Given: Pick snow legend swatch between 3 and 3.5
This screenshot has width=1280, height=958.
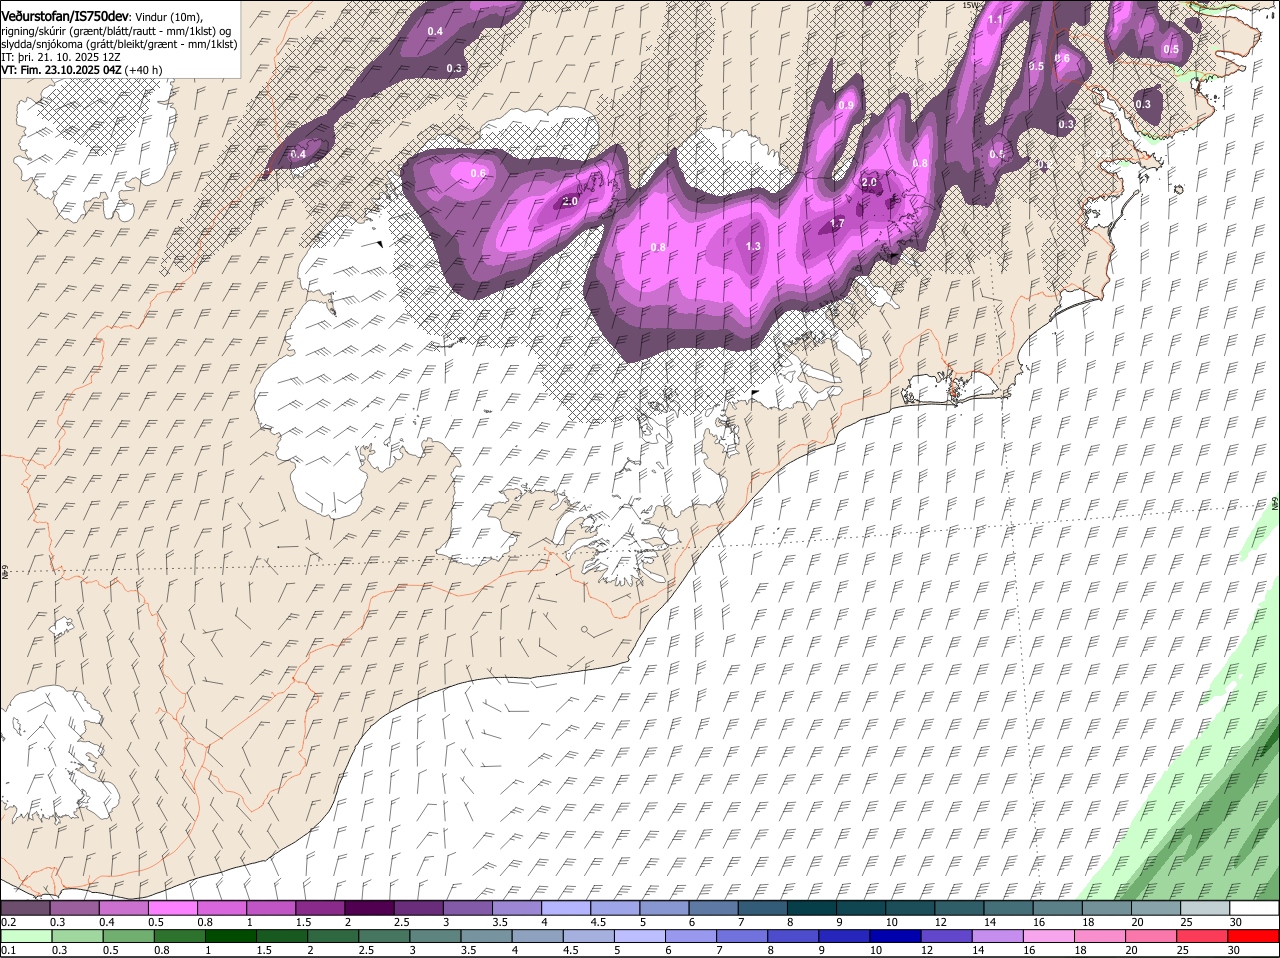Looking at the screenshot, I should point(468,908).
